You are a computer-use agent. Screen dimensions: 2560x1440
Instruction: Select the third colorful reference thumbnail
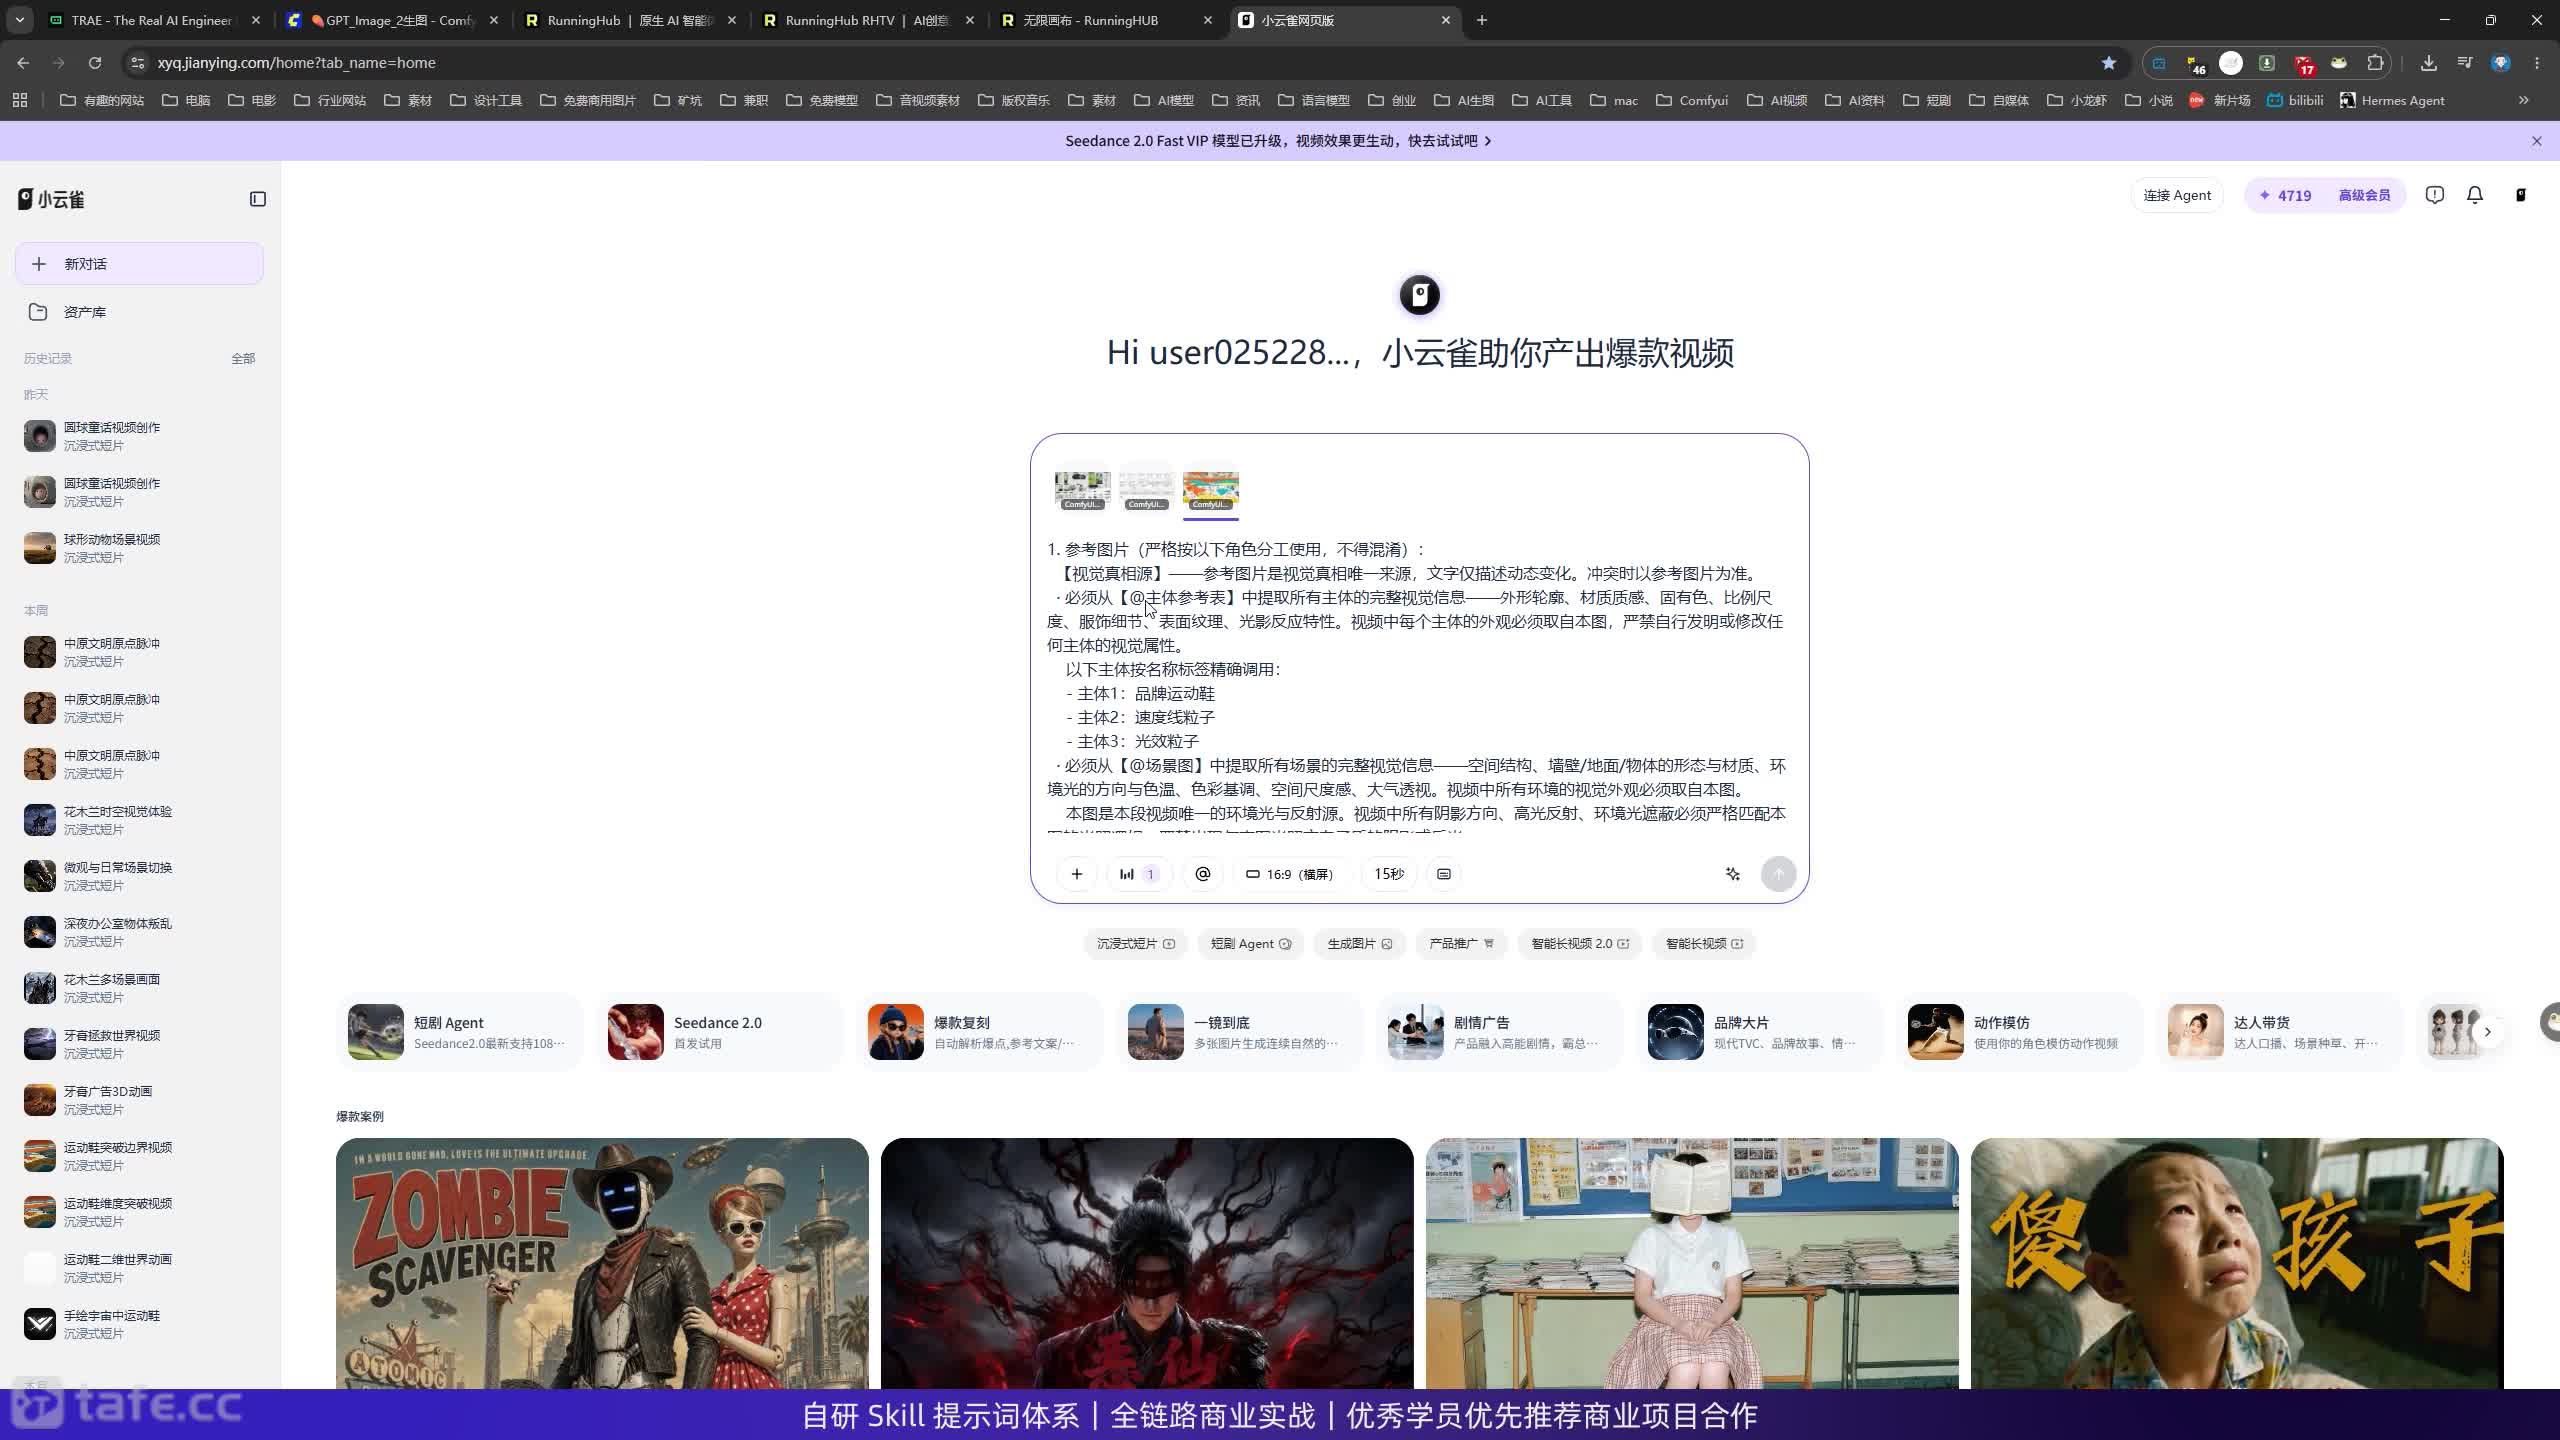pyautogui.click(x=1210, y=490)
